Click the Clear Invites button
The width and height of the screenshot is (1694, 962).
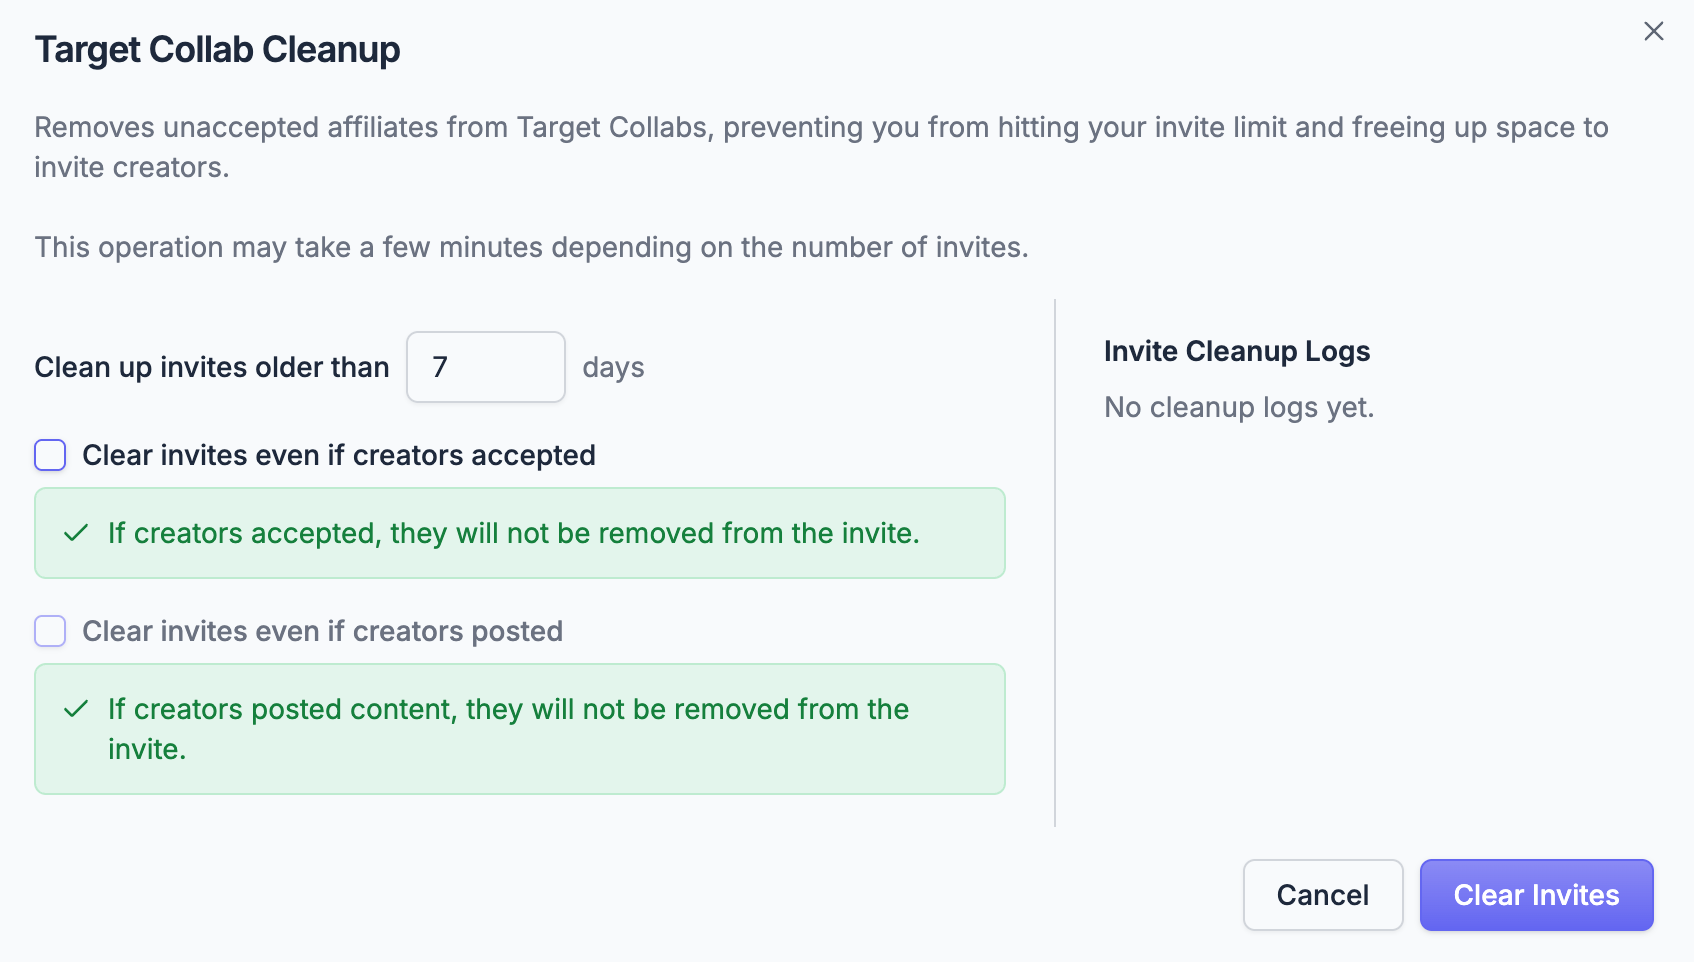1536,895
